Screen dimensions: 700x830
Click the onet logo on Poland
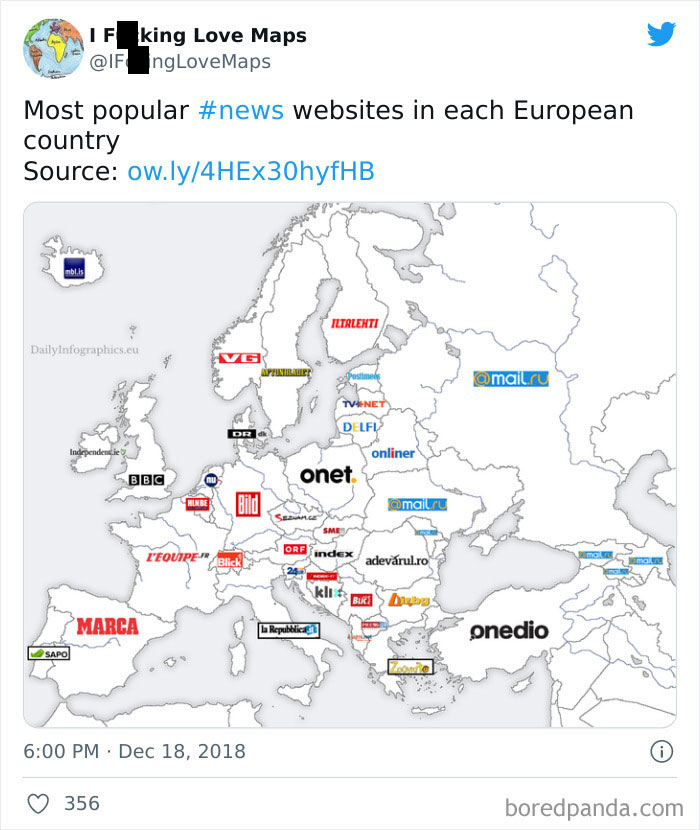click(x=328, y=475)
